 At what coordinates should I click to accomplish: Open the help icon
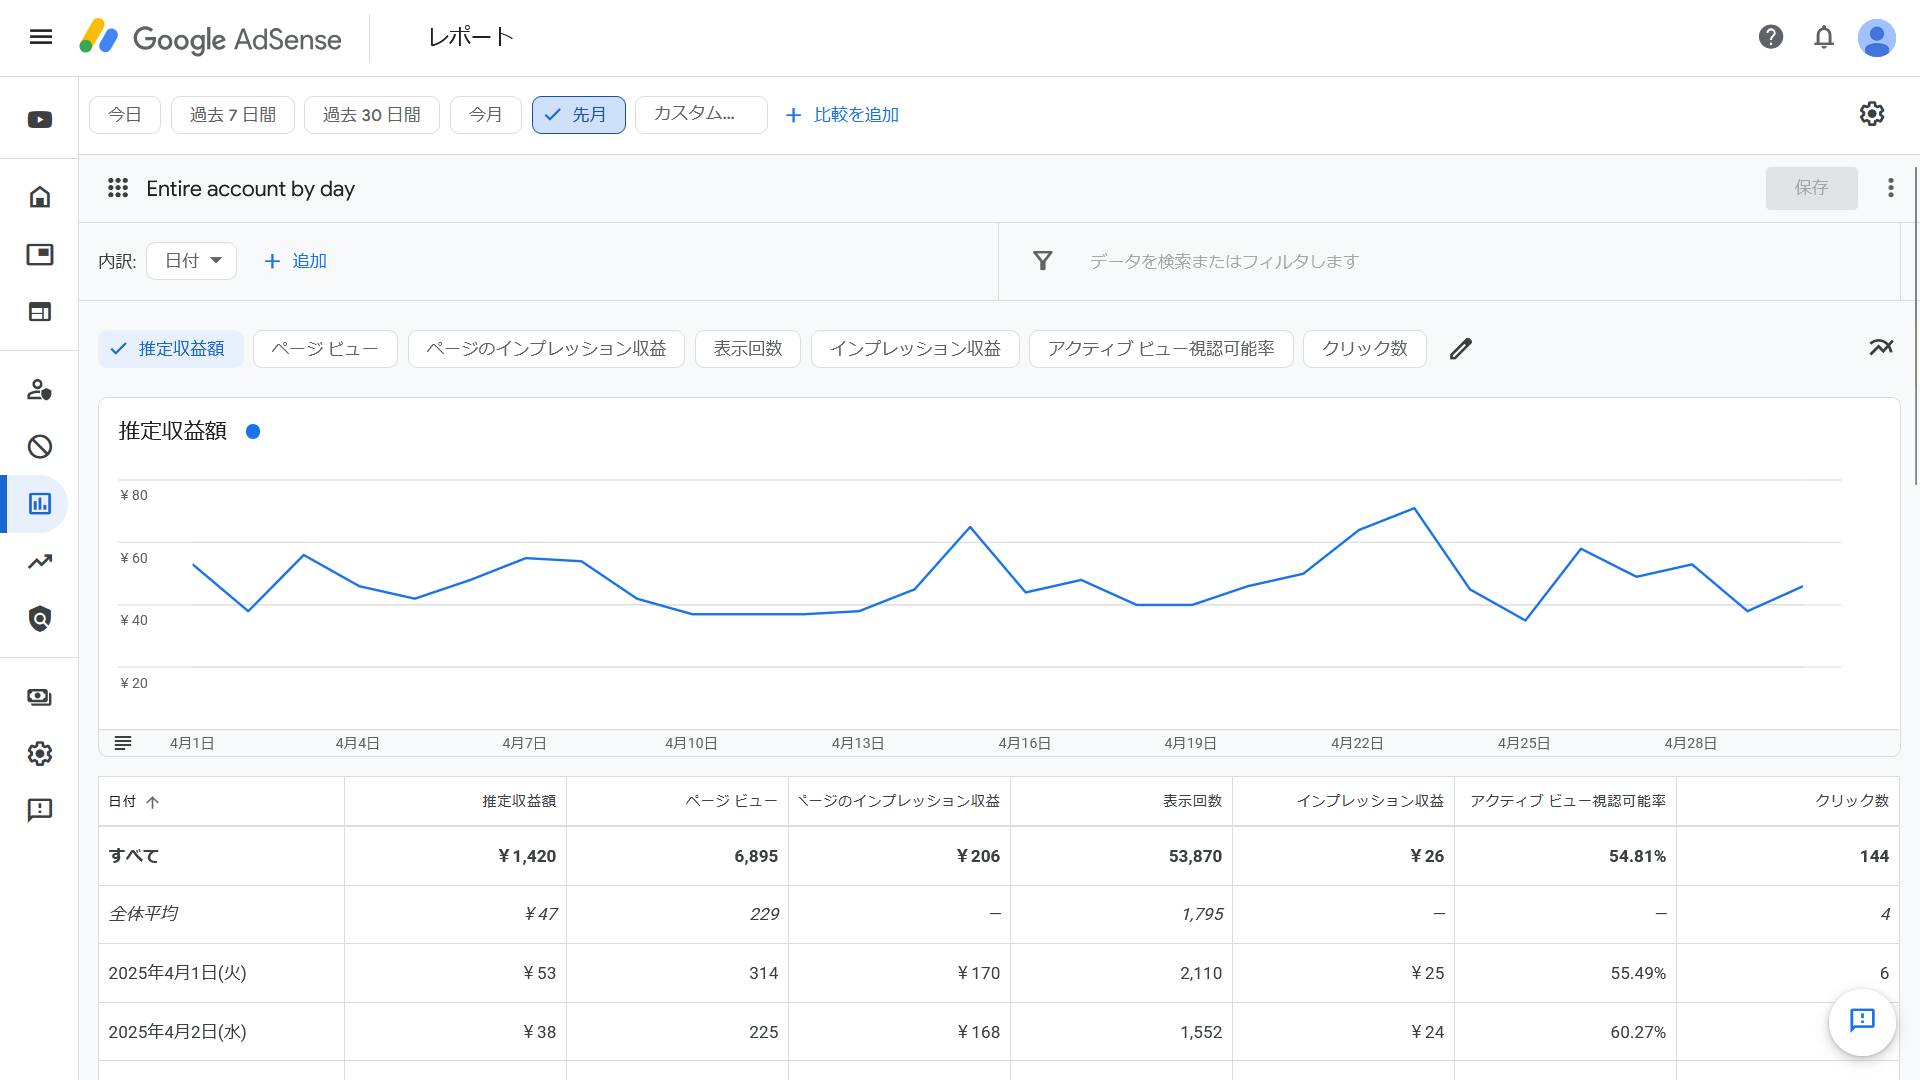coord(1770,37)
